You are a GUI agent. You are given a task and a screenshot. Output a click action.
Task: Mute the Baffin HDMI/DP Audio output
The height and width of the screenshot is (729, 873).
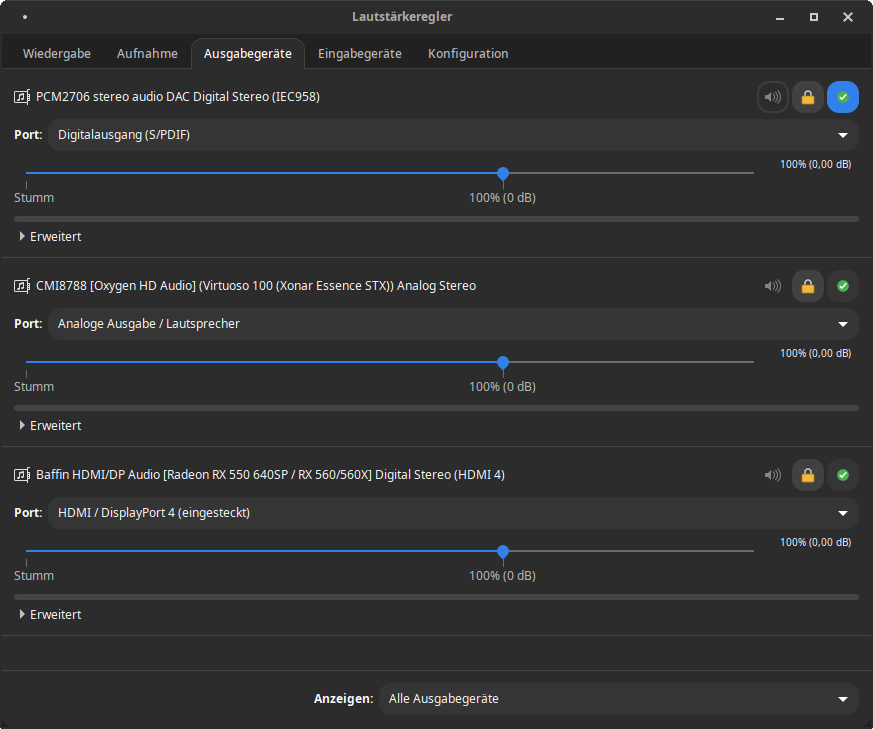point(773,474)
